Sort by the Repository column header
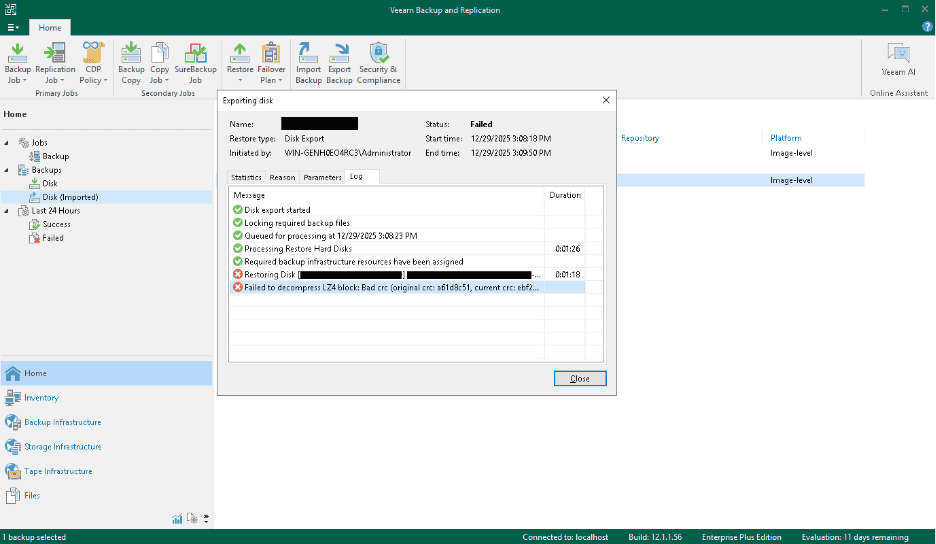The width and height of the screenshot is (936, 544). [x=640, y=138]
